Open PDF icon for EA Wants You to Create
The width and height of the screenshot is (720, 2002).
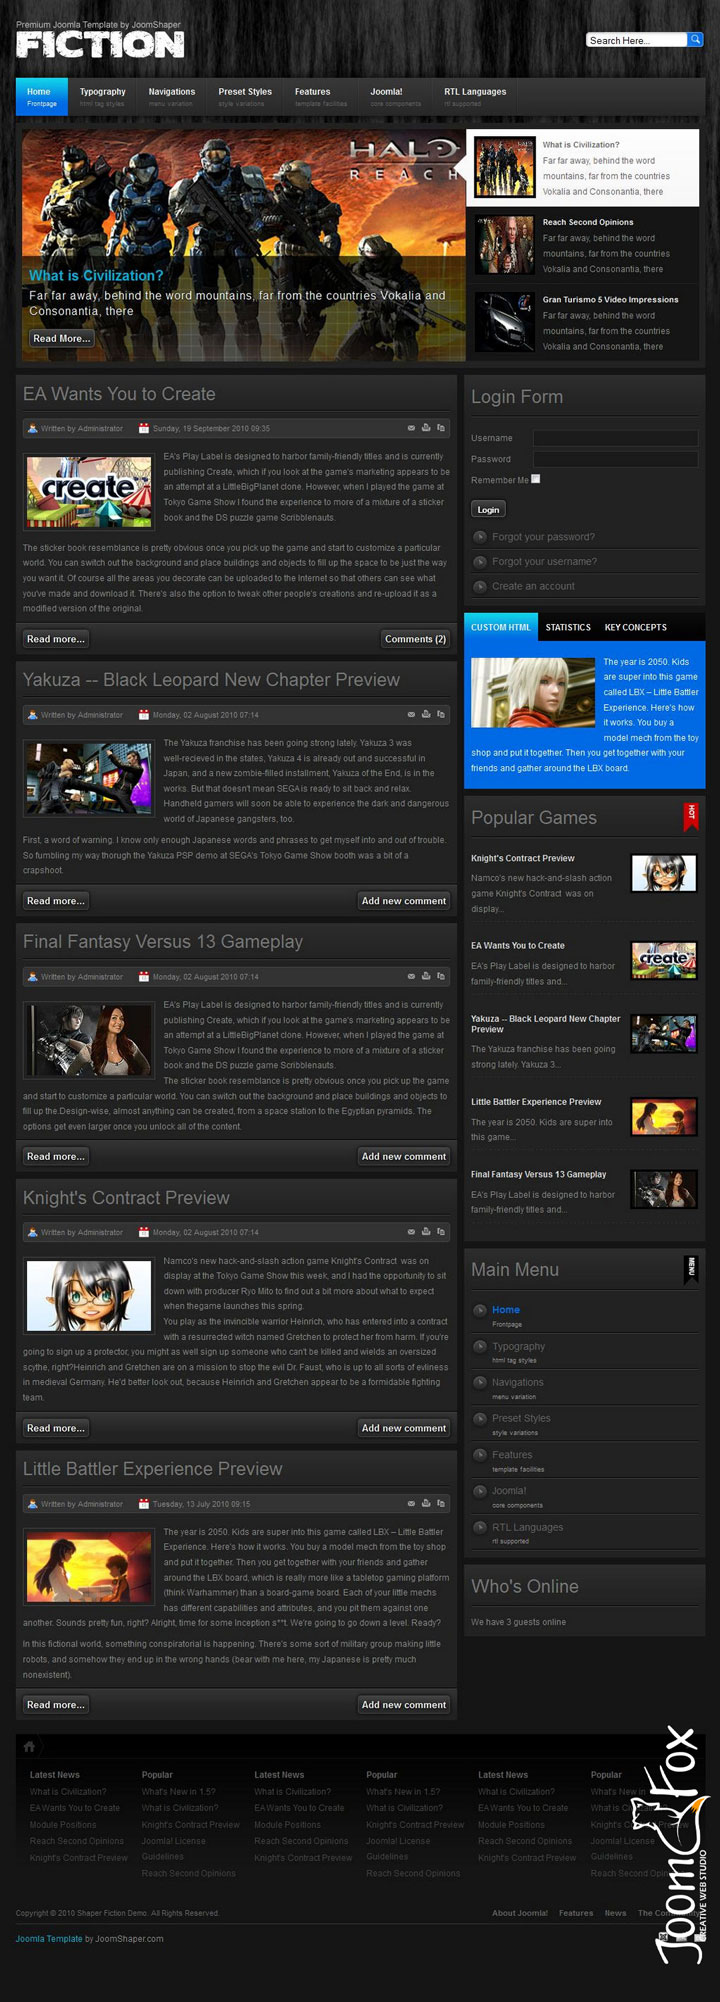441,428
